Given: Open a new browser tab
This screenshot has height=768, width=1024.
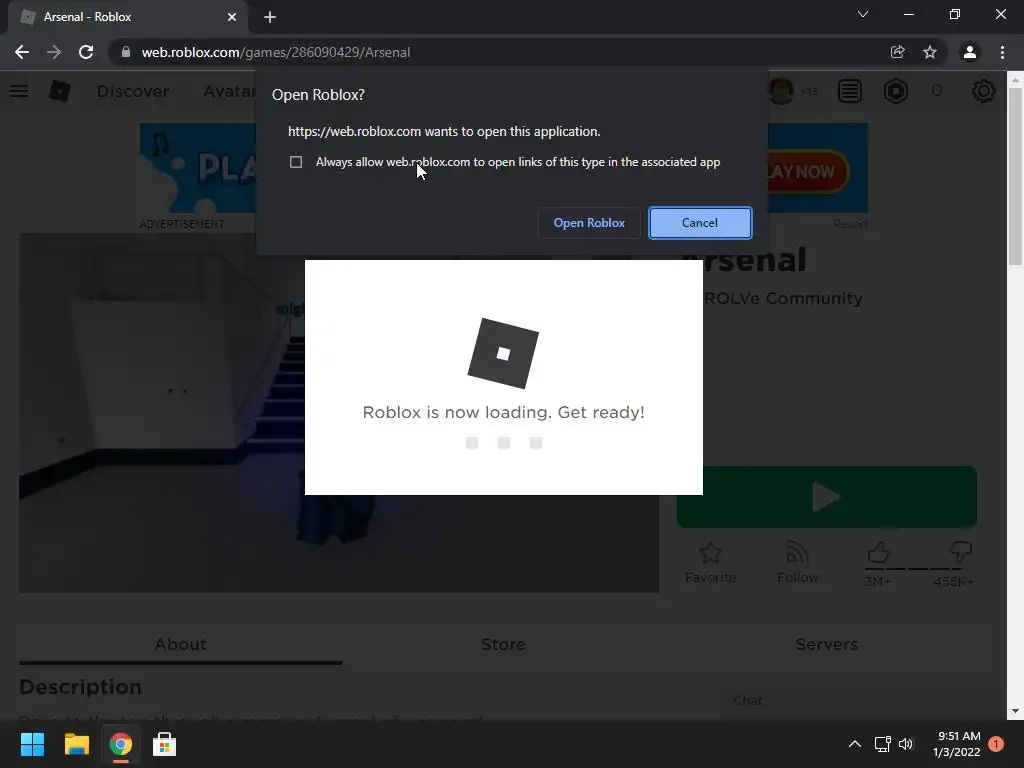Looking at the screenshot, I should point(270,17).
